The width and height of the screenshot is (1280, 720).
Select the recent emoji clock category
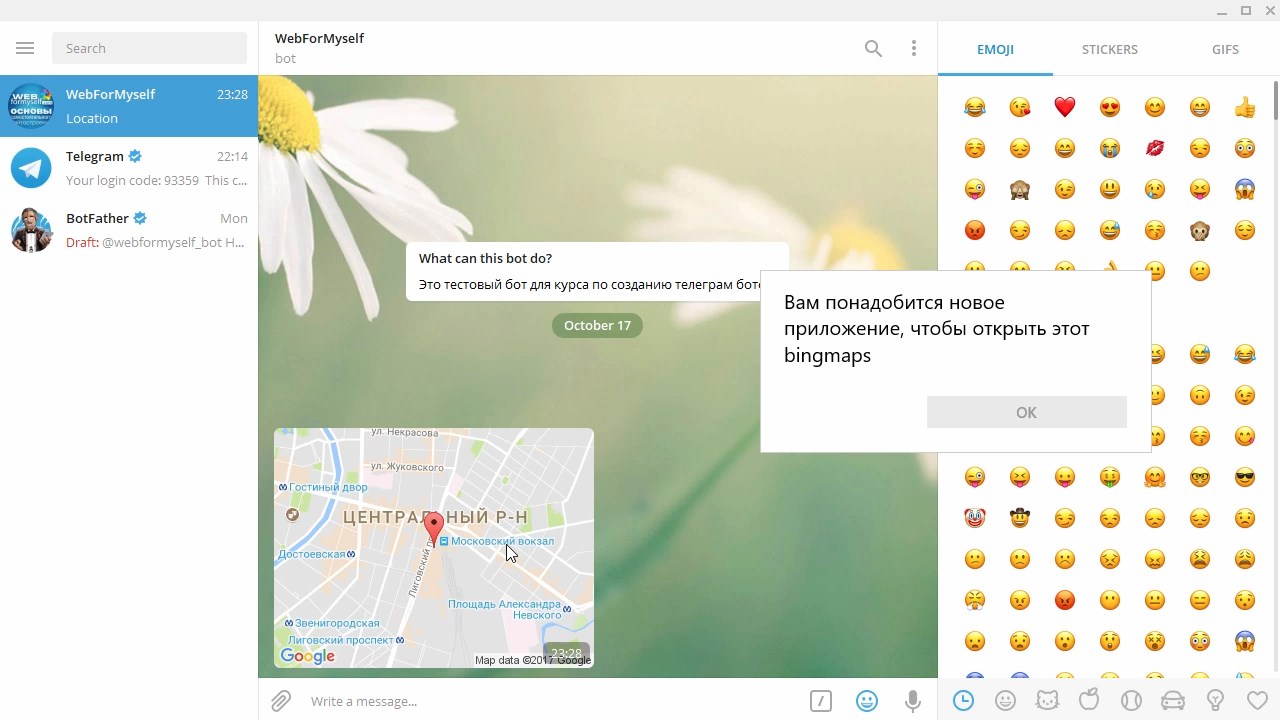(x=963, y=701)
